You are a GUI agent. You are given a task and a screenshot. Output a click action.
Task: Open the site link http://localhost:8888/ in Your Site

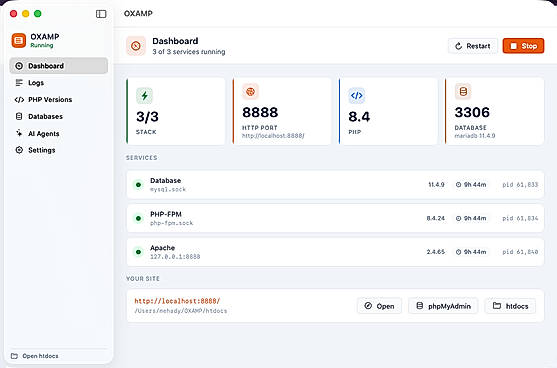coord(177,301)
